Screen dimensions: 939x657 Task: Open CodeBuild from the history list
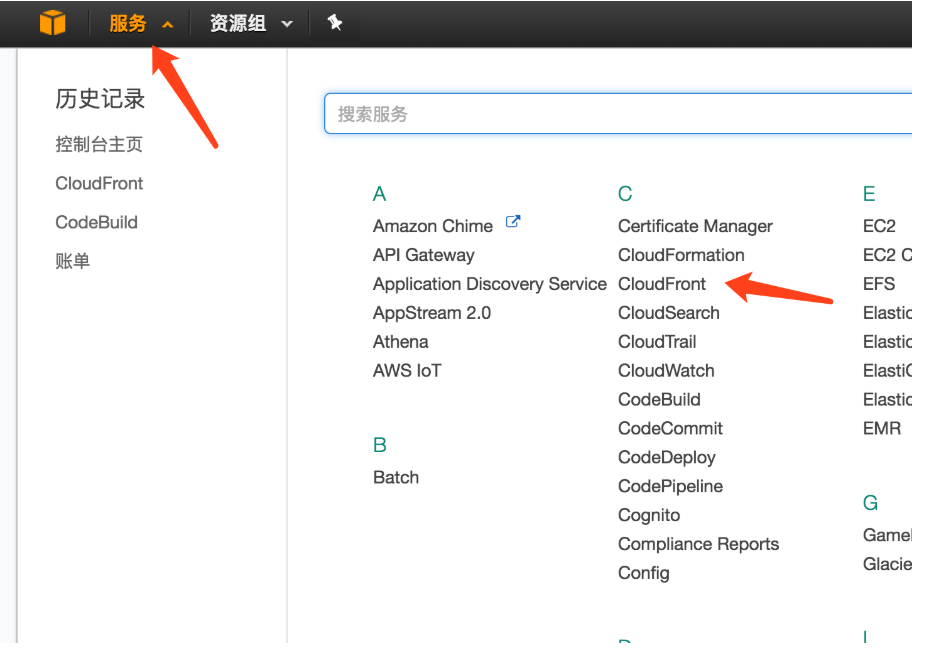tap(96, 222)
